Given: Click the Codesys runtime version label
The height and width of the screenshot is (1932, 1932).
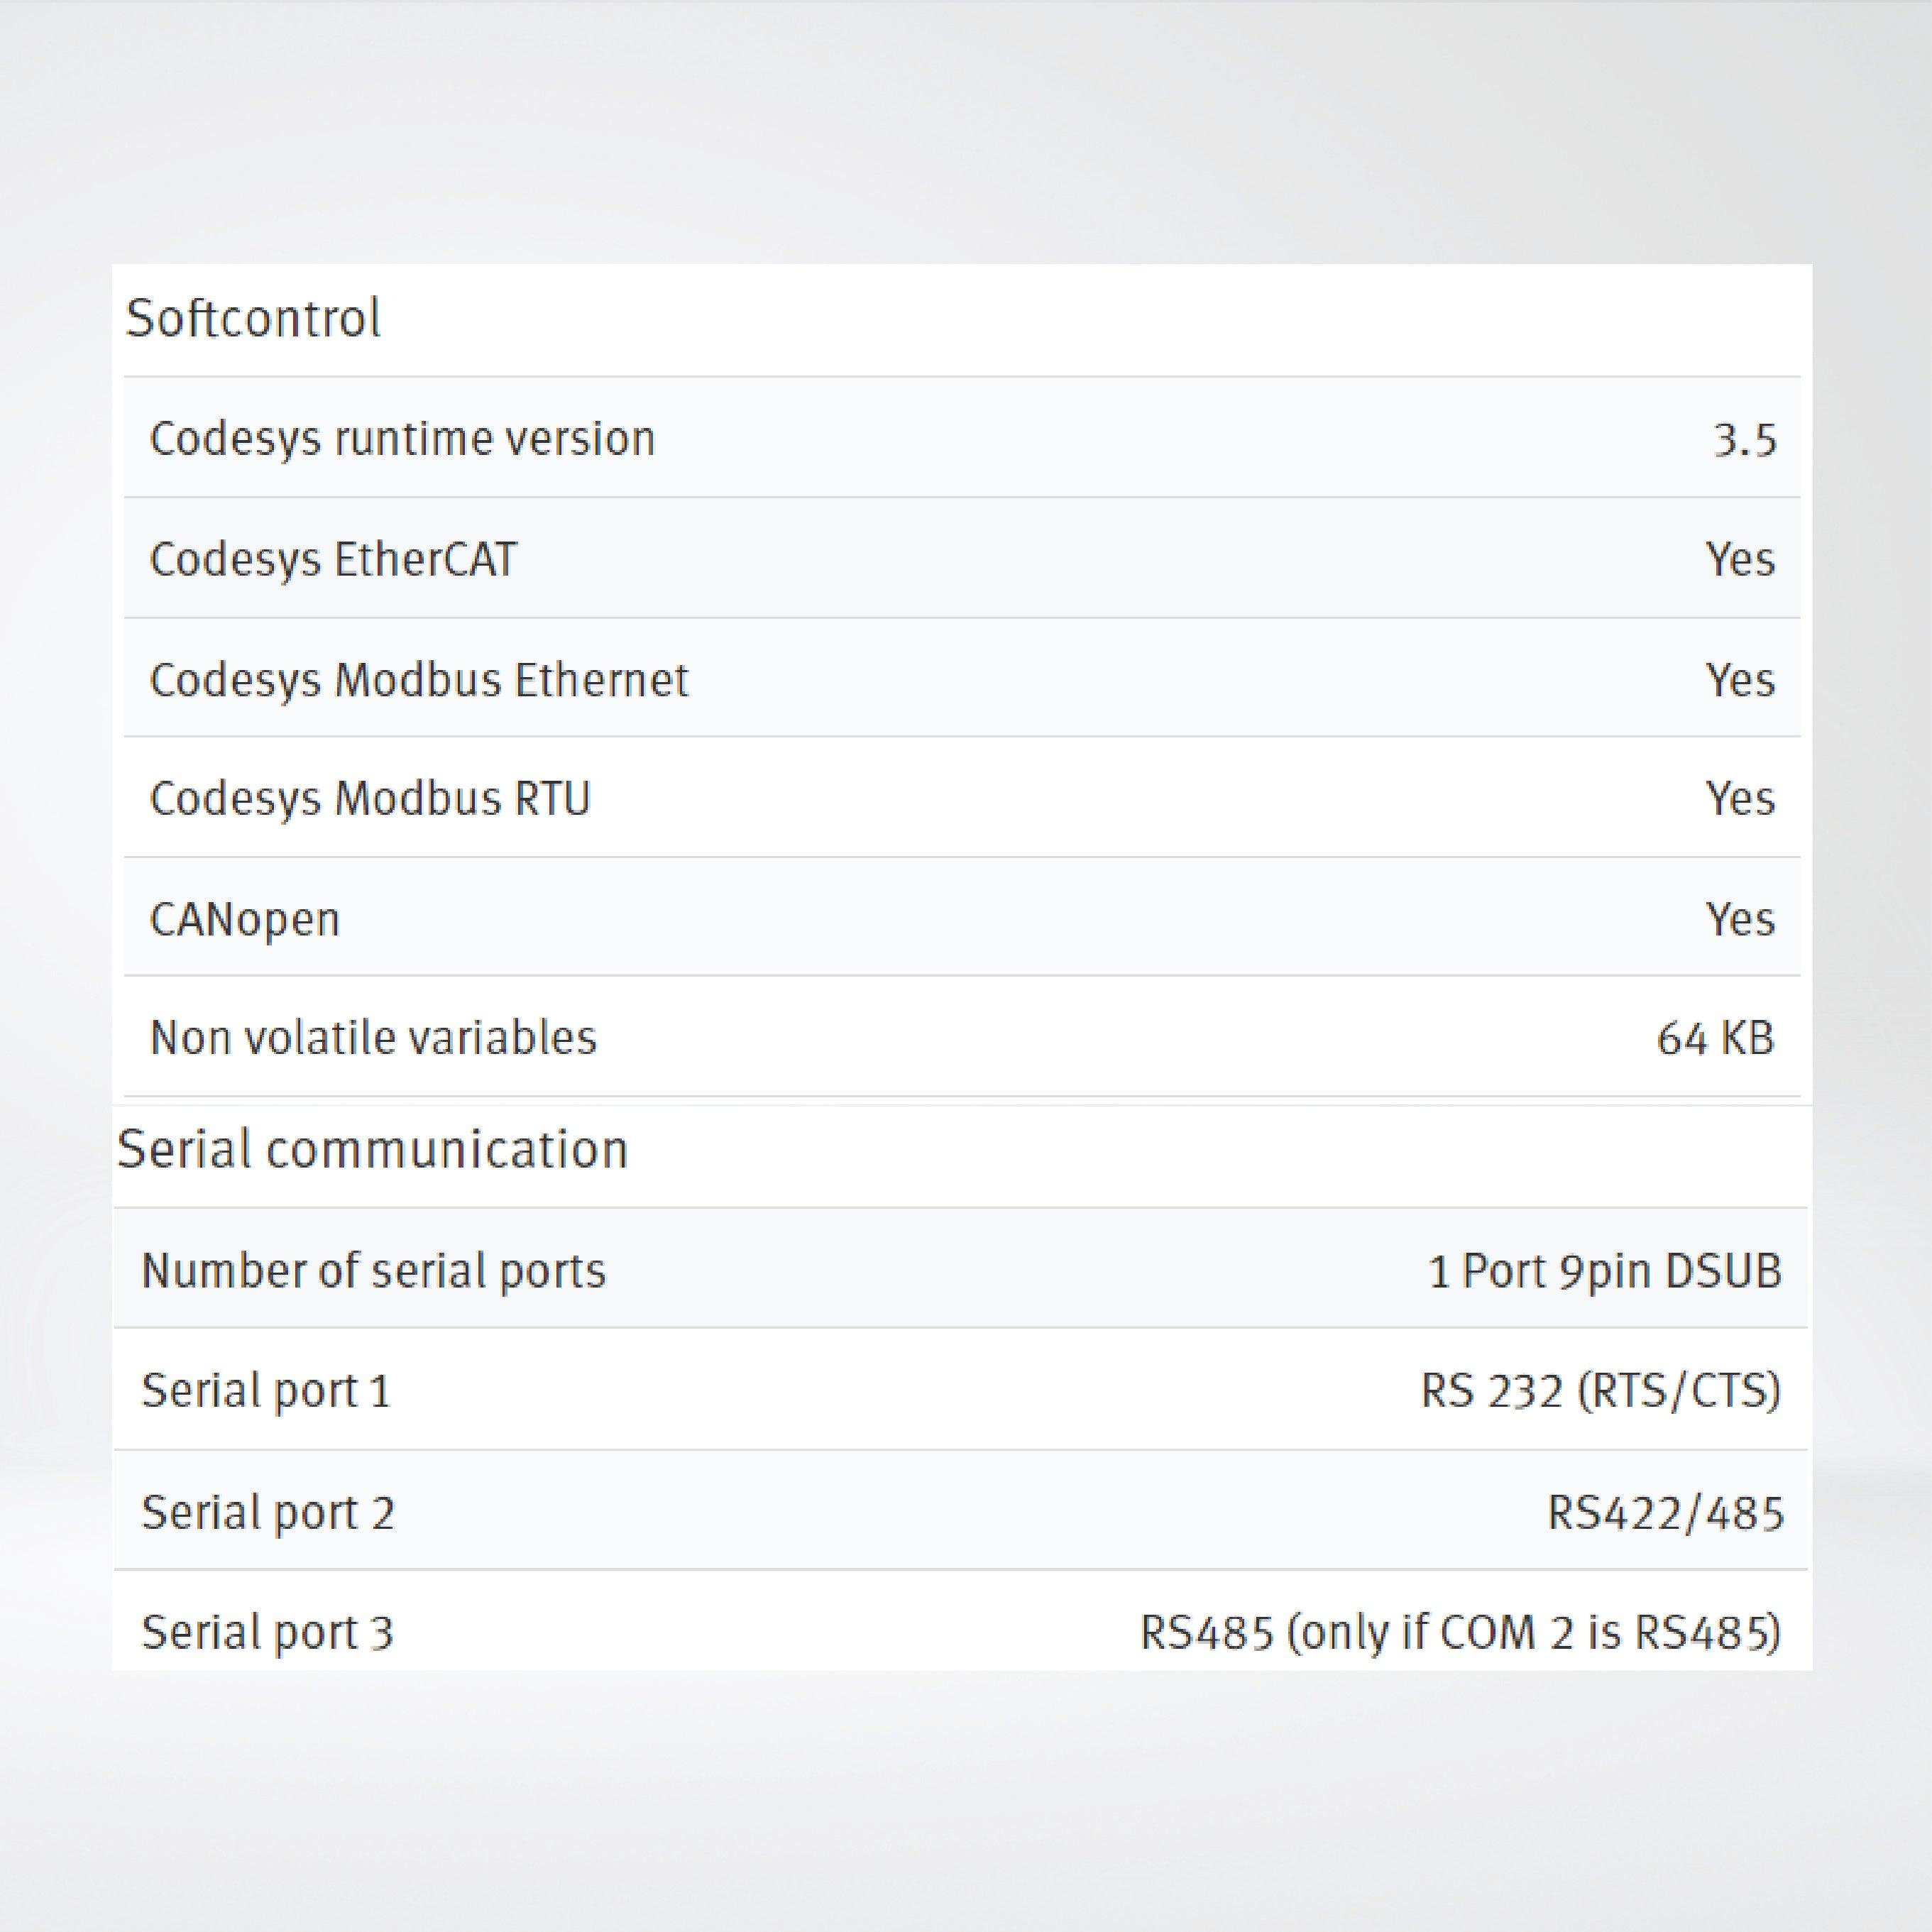Looking at the screenshot, I should (x=402, y=439).
